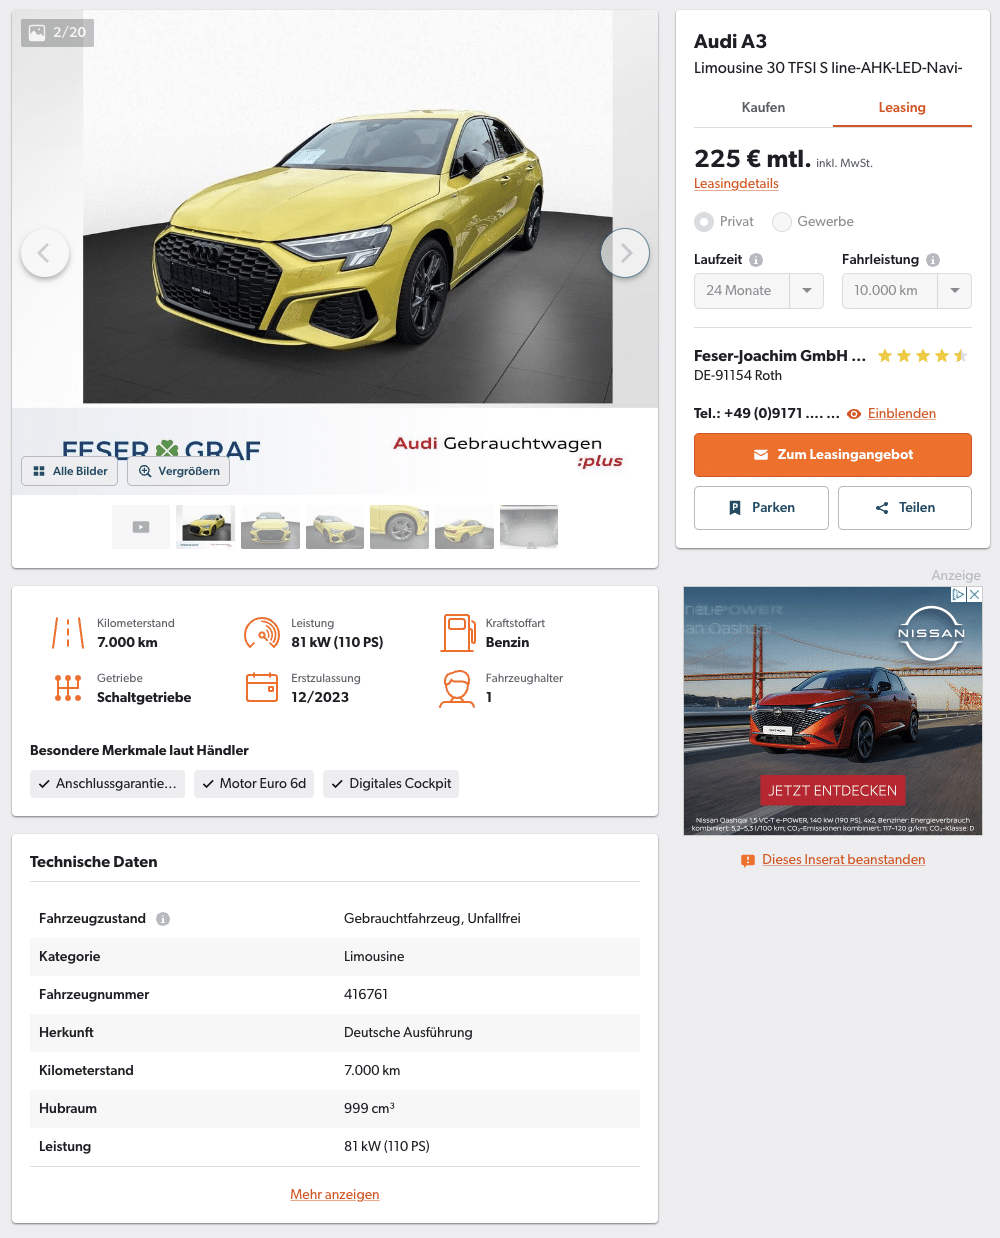Select the Privat radio option

[x=704, y=222]
